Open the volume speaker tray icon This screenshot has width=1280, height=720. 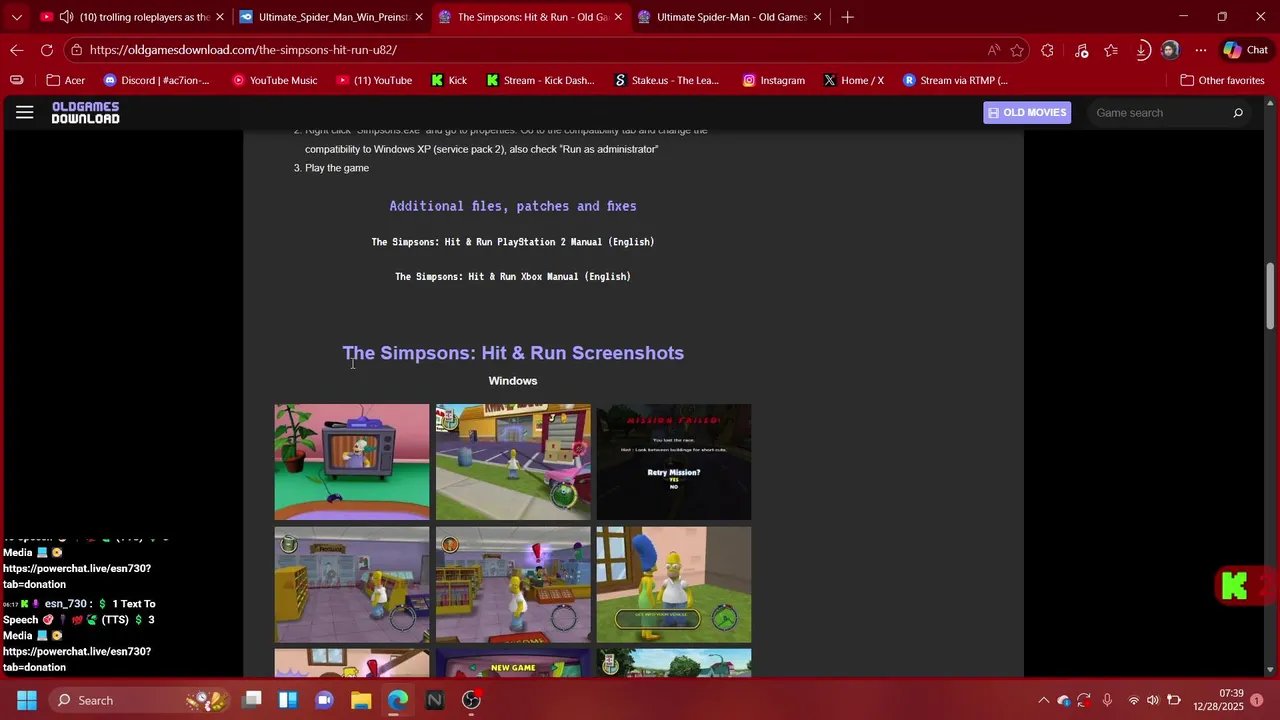(1153, 700)
